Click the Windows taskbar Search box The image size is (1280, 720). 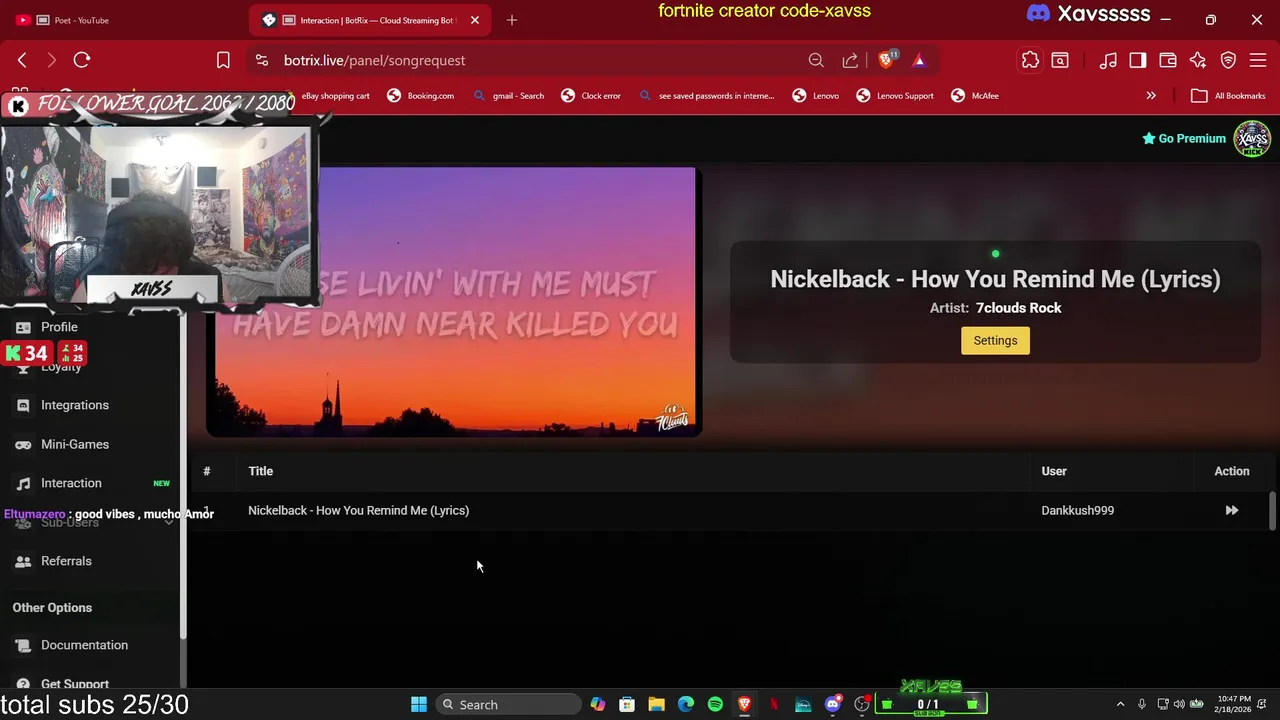[x=508, y=704]
